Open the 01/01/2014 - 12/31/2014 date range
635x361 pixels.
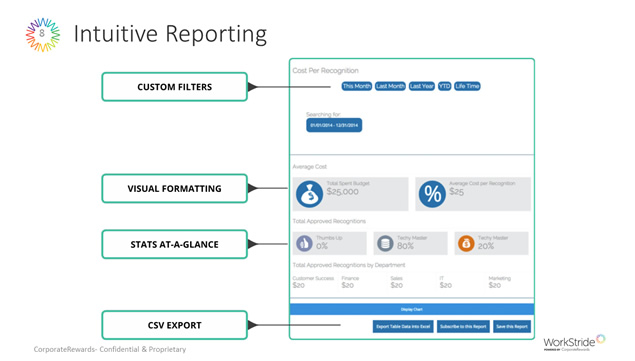click(x=334, y=125)
